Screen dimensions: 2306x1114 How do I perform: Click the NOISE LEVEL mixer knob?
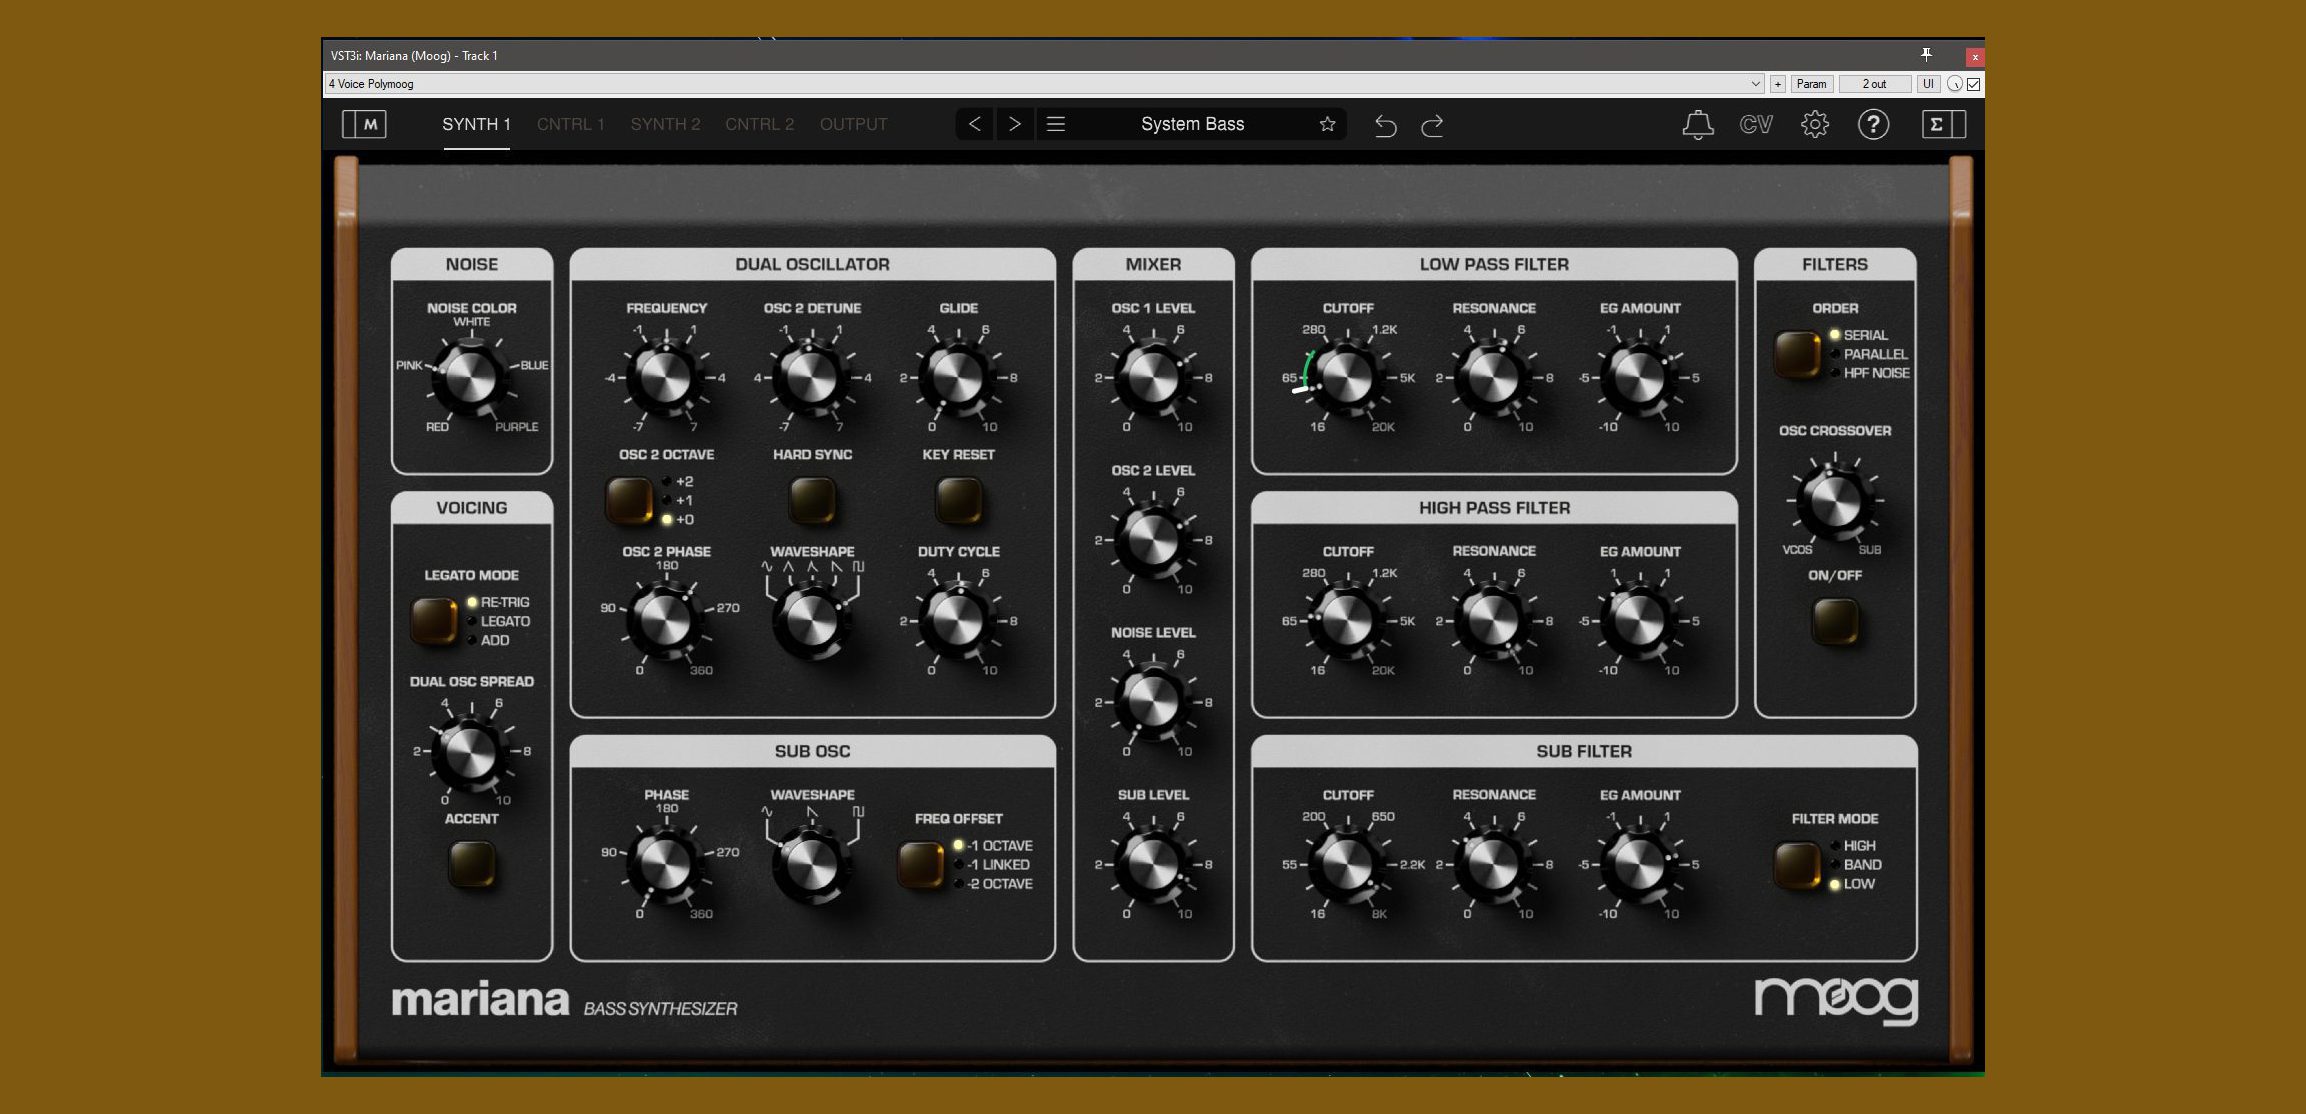pyautogui.click(x=1152, y=702)
